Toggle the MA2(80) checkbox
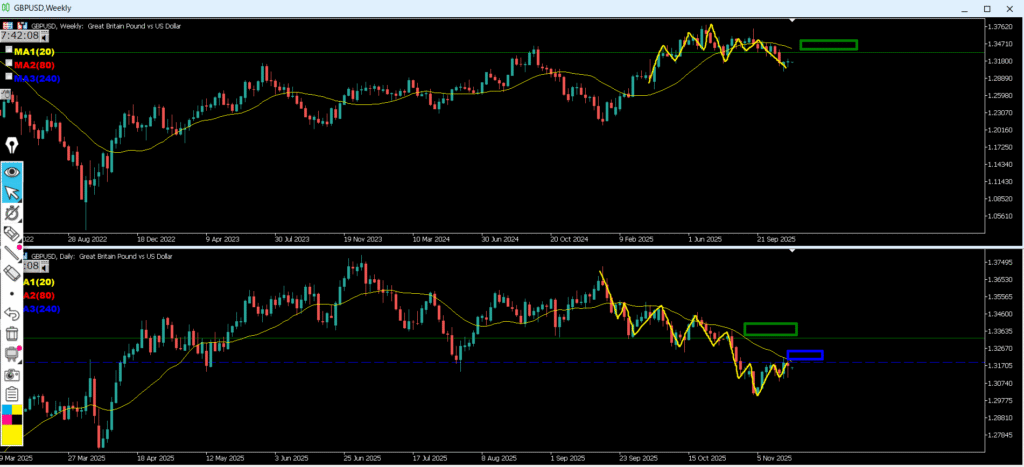1024x467 pixels. click(x=8, y=63)
